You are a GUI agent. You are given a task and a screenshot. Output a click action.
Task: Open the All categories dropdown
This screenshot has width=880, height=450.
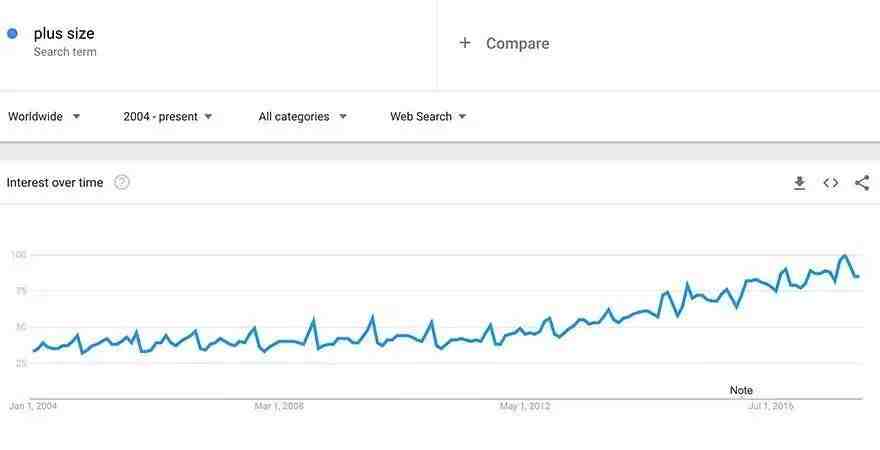coord(302,117)
